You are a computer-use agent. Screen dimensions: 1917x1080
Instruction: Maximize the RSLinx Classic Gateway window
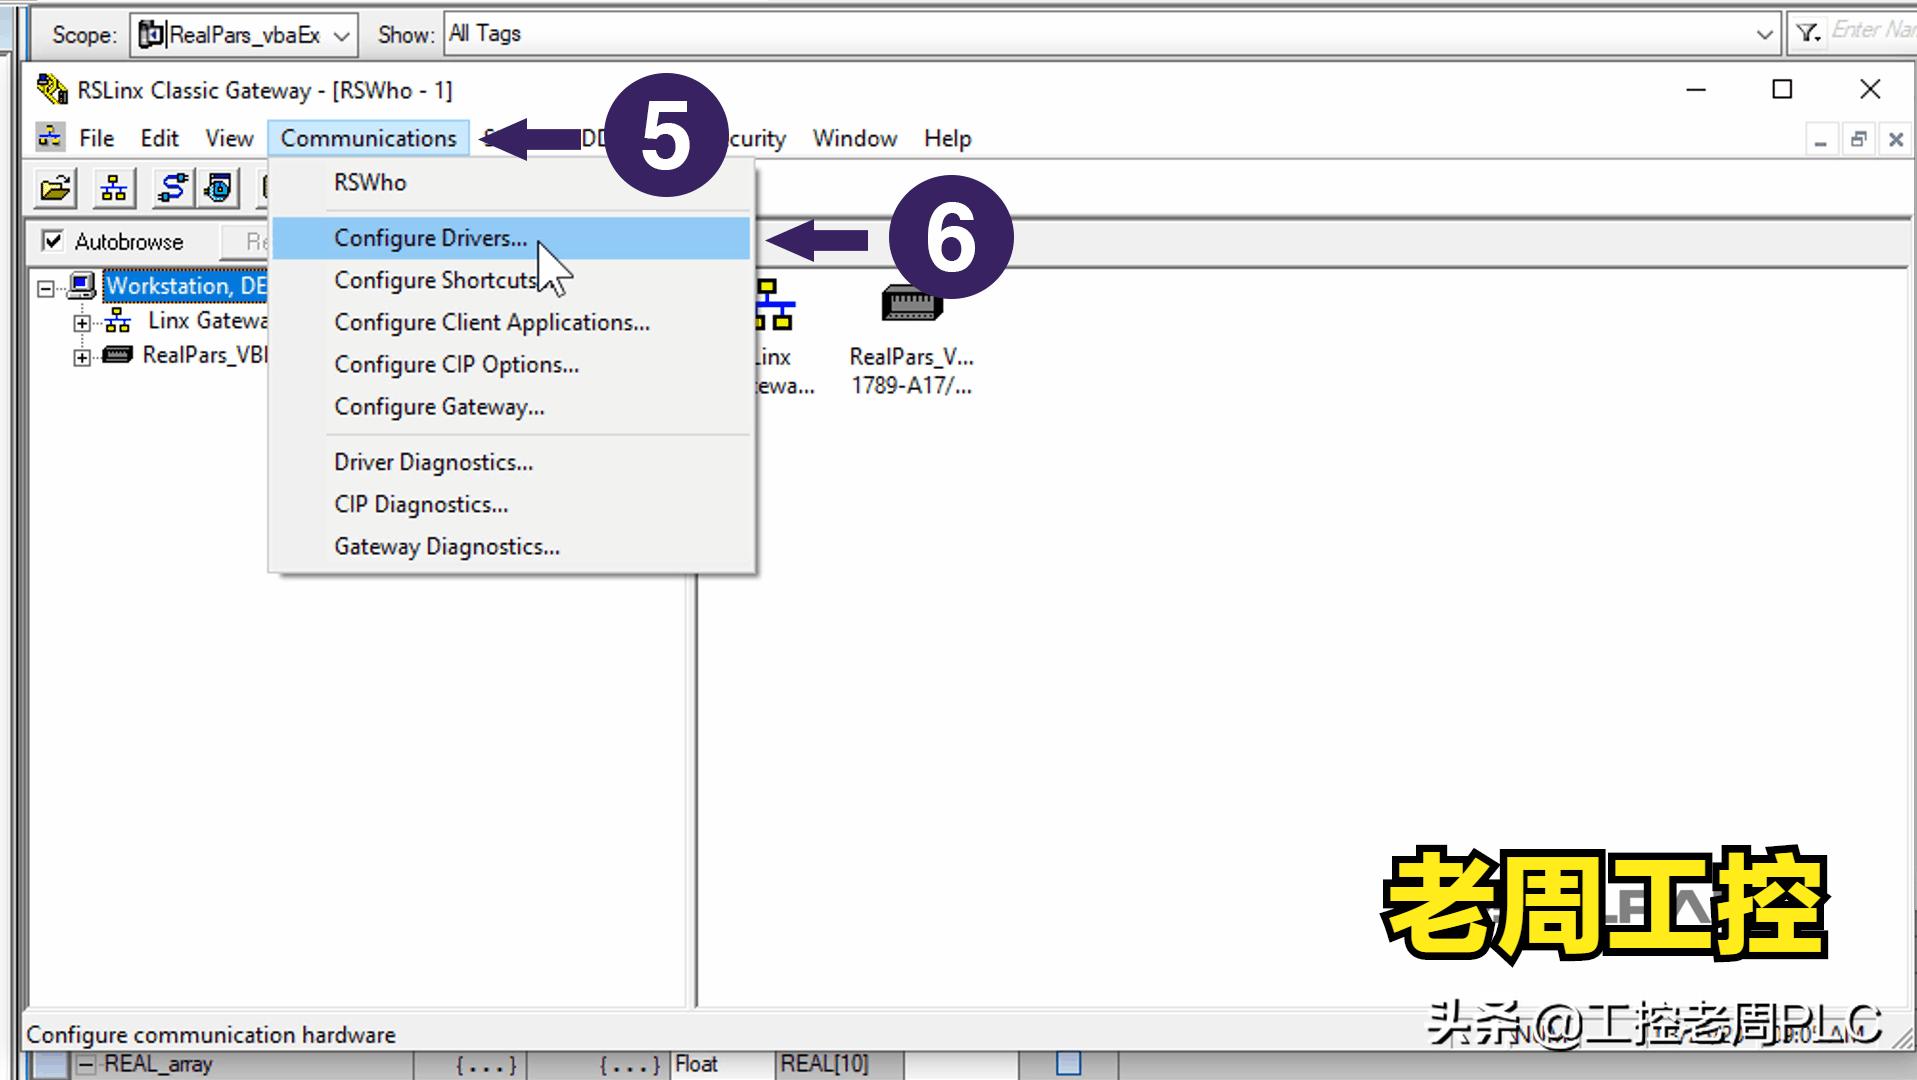click(x=1782, y=90)
